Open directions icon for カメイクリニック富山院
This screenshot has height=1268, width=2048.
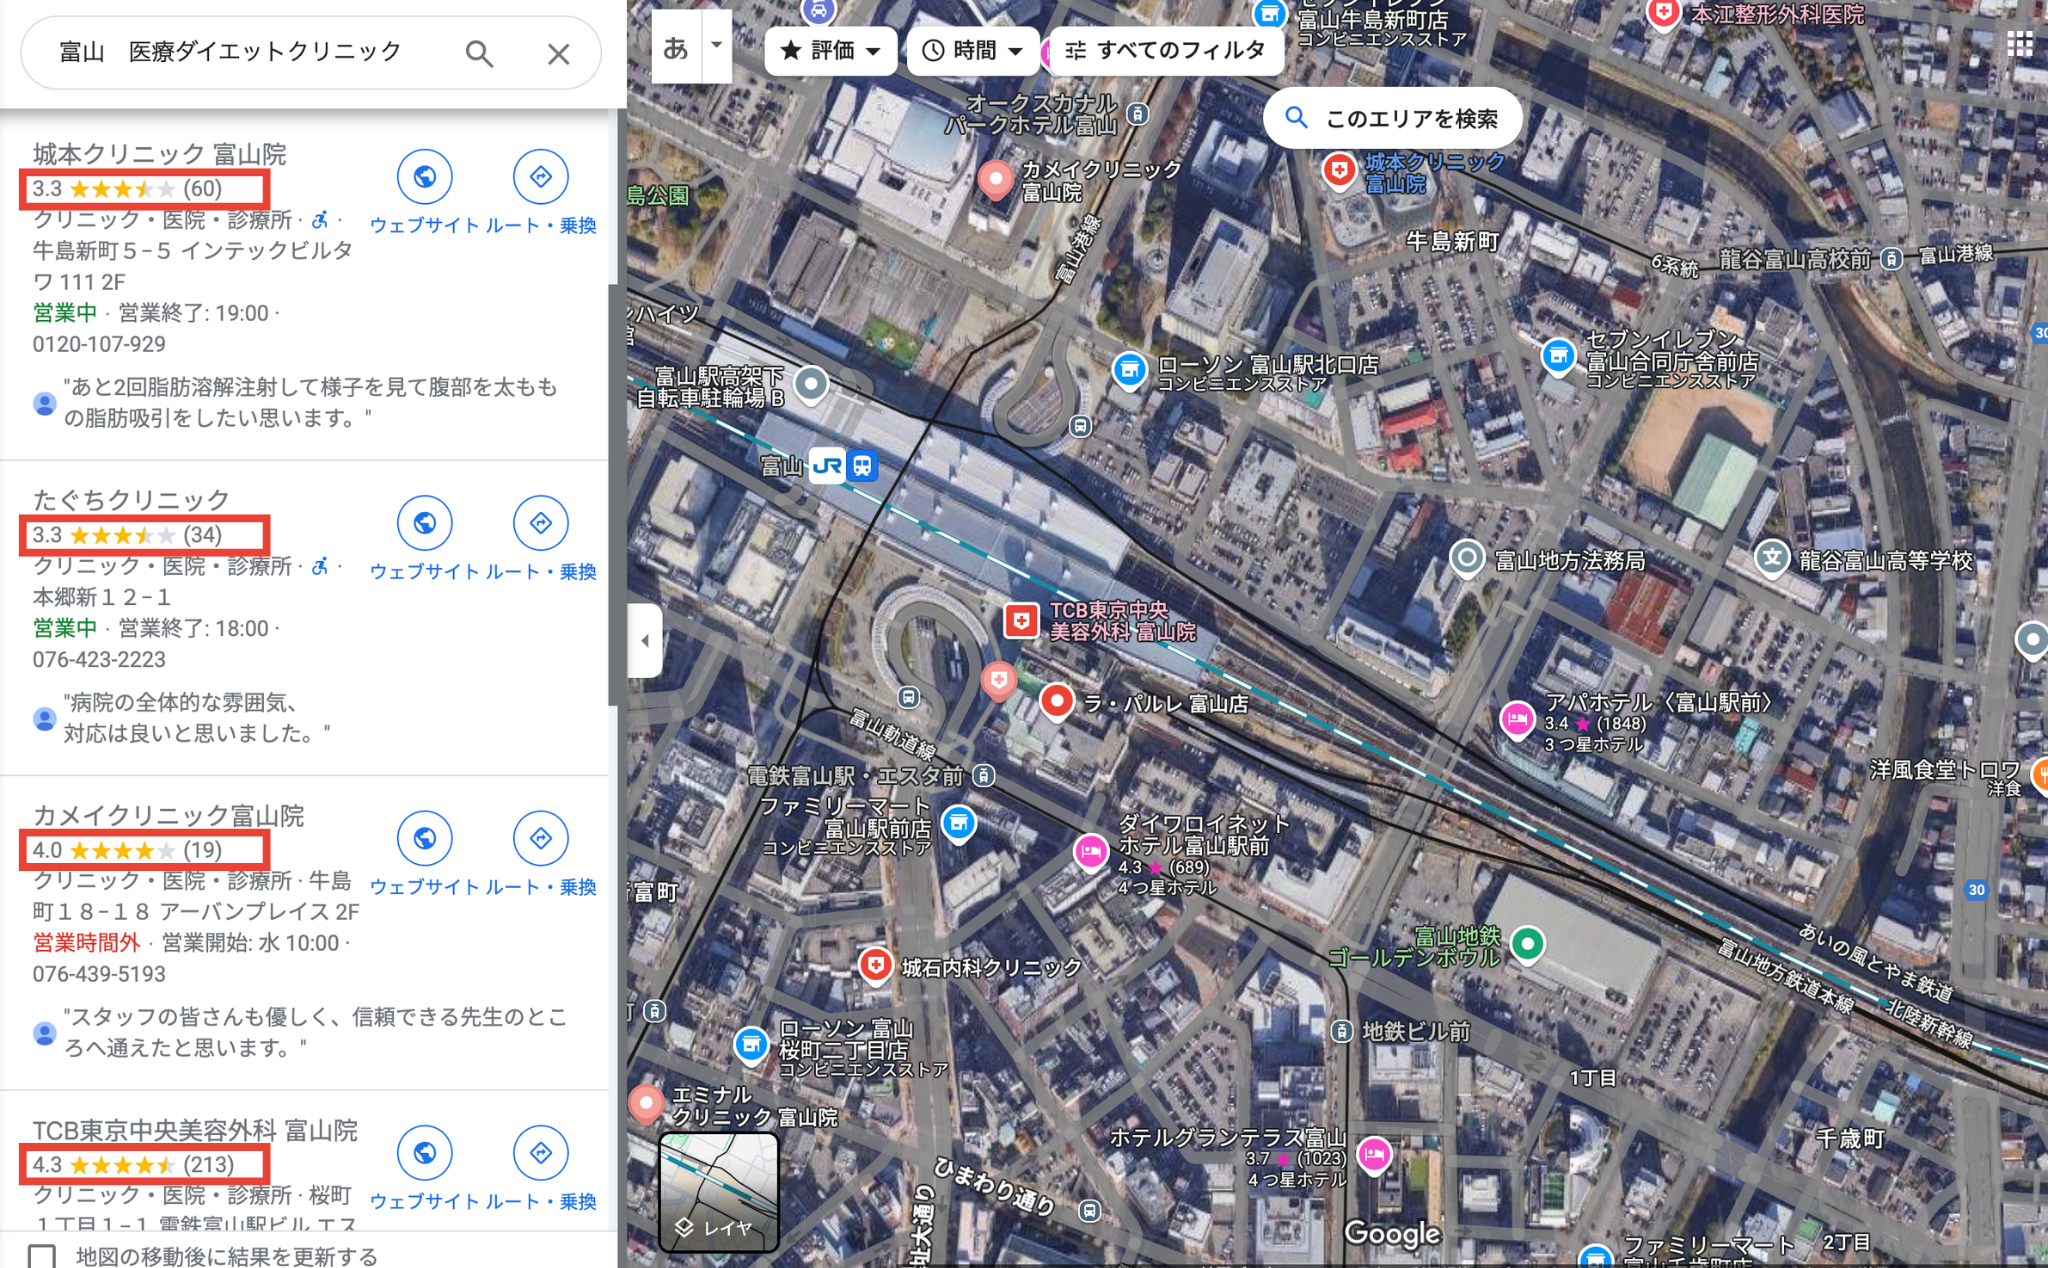541,838
